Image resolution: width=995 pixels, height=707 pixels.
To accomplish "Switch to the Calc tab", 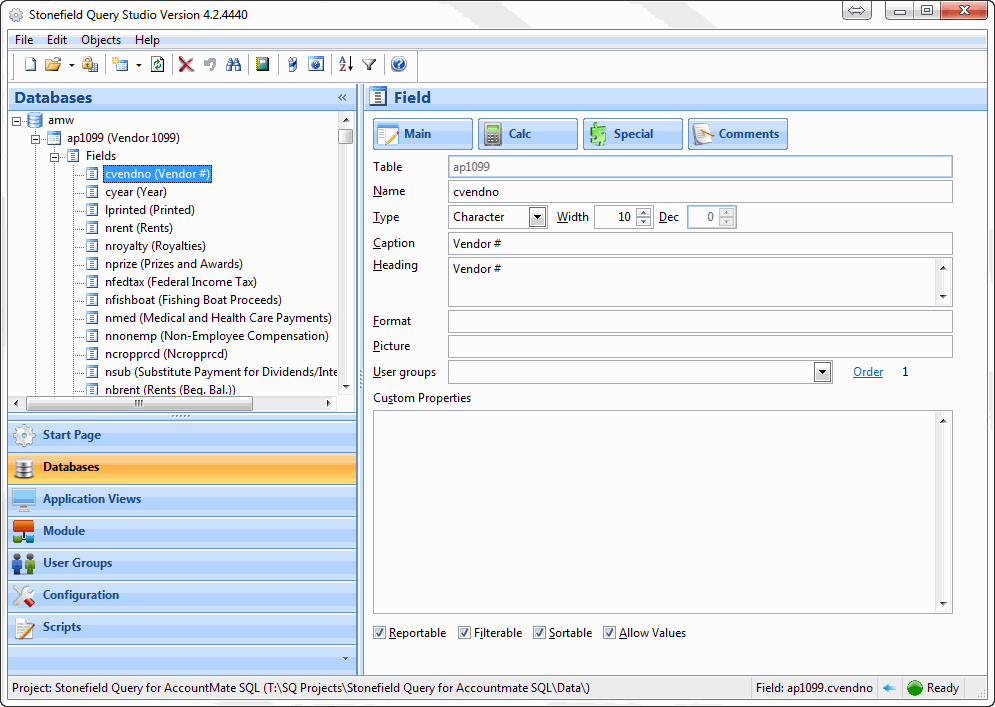I will [x=527, y=133].
